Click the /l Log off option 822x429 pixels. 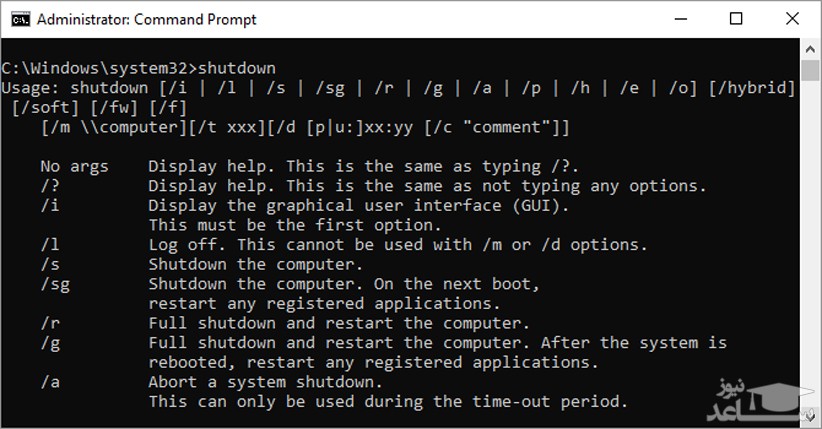[x=49, y=245]
